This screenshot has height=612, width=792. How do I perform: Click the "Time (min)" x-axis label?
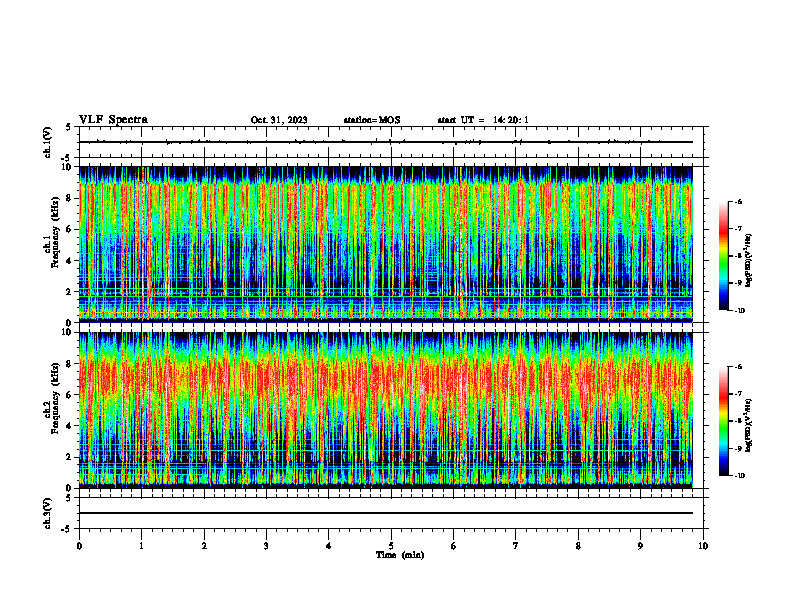tap(400, 555)
